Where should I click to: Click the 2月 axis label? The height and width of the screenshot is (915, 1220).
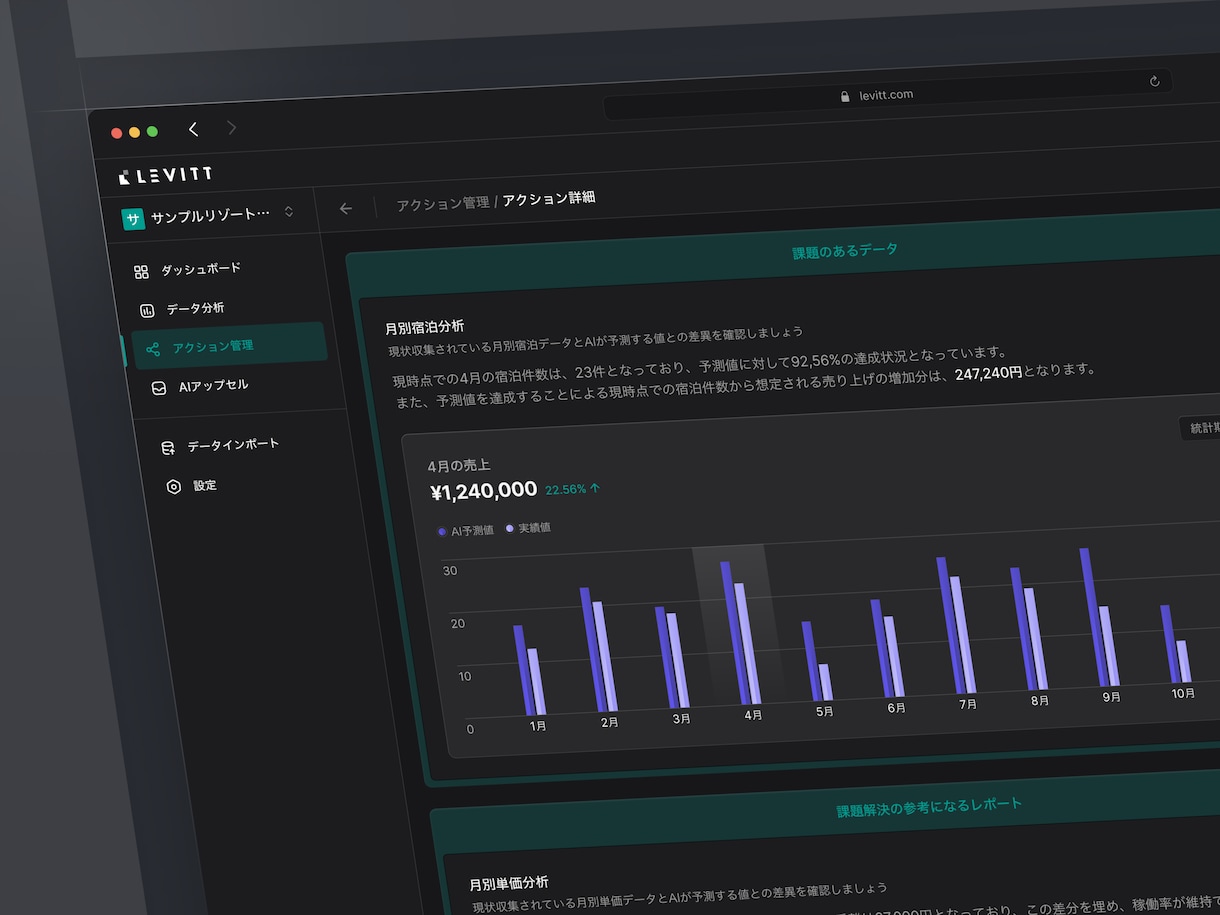click(610, 721)
